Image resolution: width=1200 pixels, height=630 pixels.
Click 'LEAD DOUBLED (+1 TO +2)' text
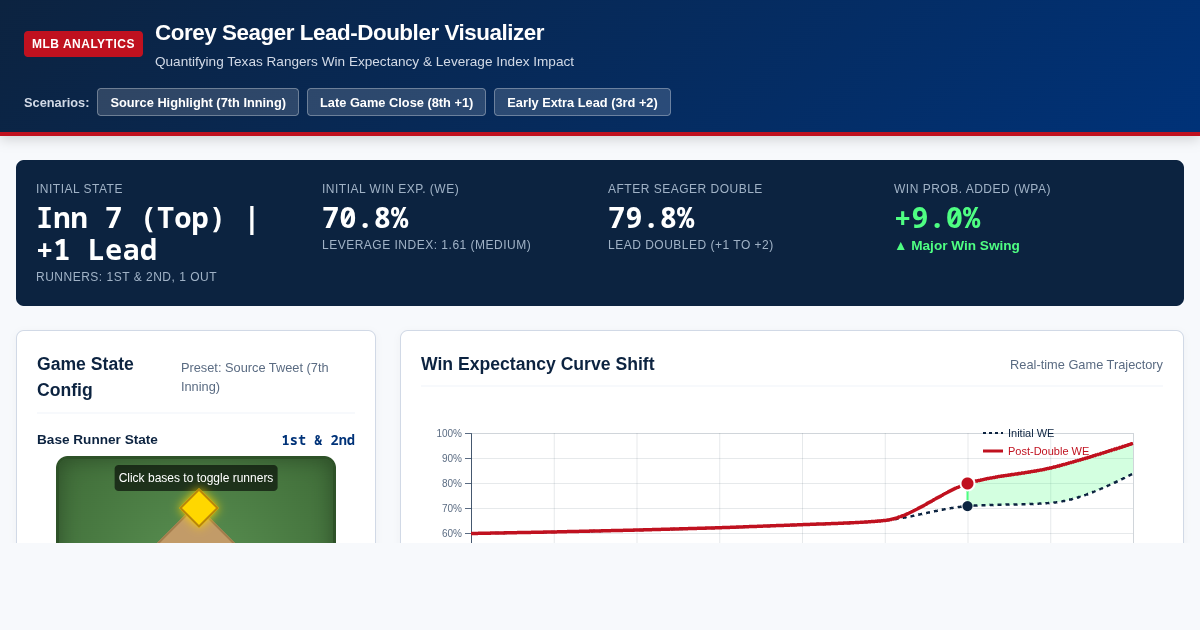[691, 245]
